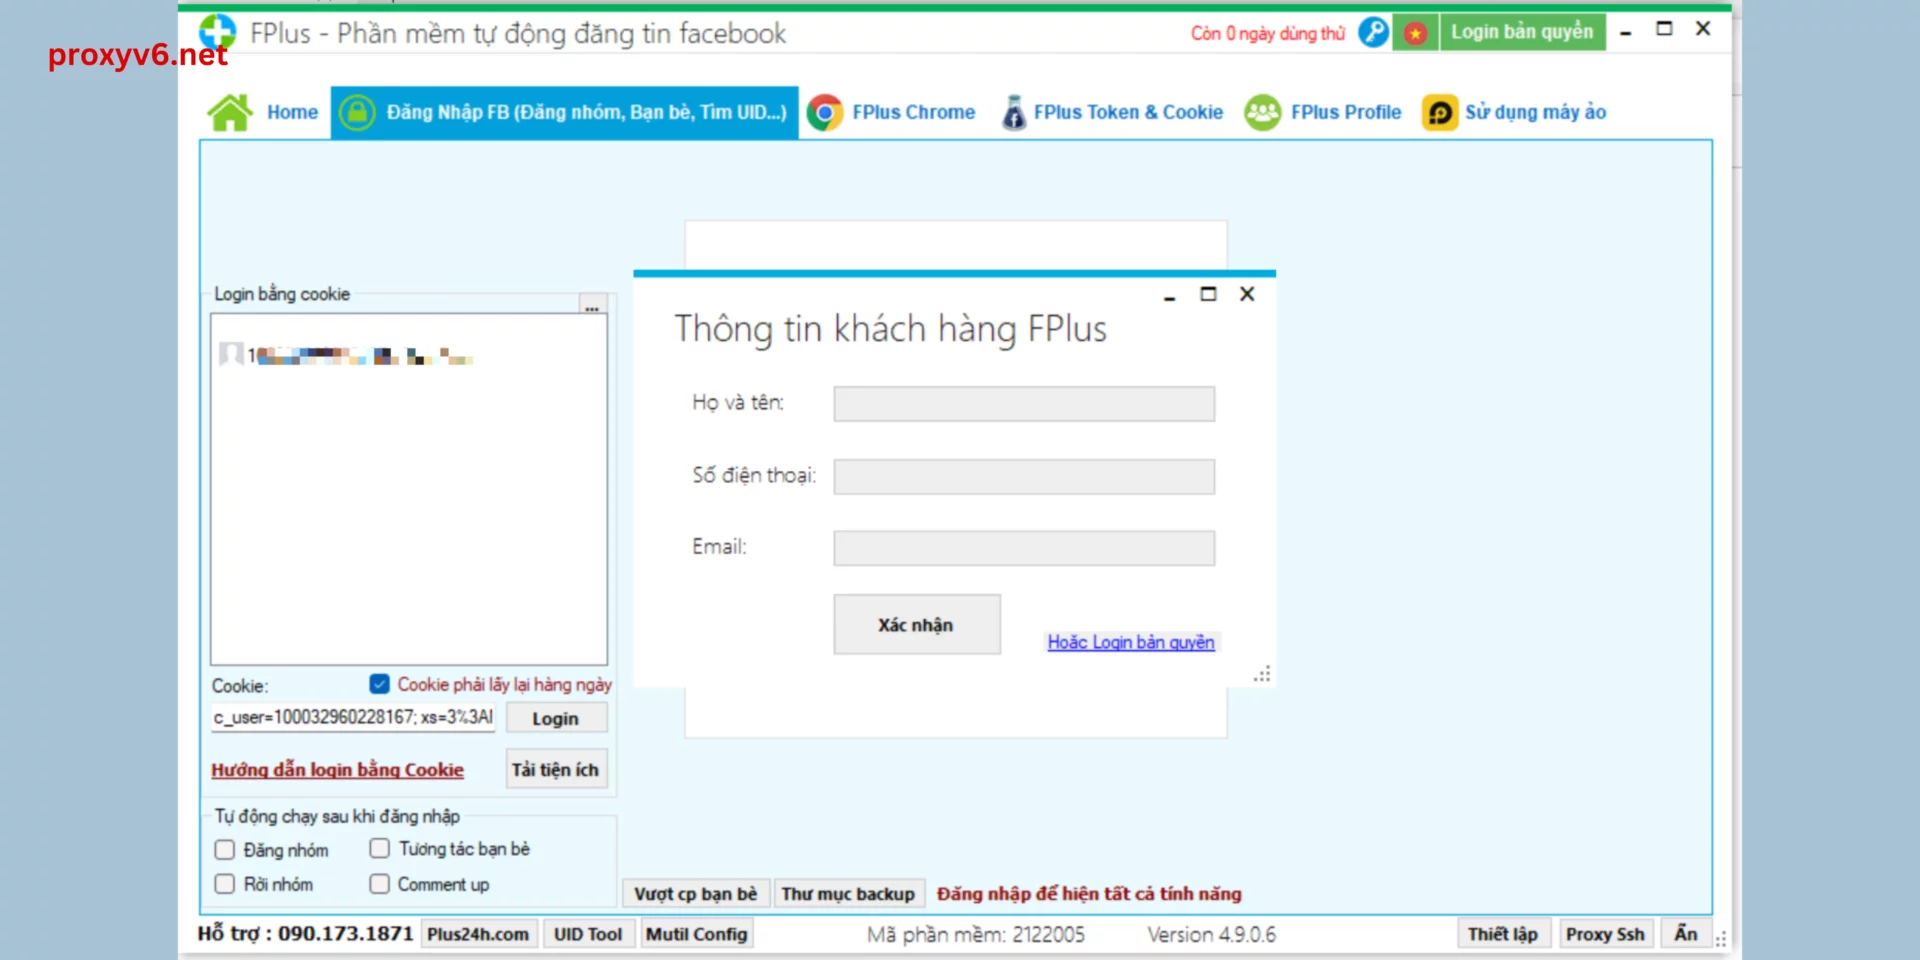Focus the Số điện thoại input field
Screen dimensions: 1920x960
(1024, 477)
